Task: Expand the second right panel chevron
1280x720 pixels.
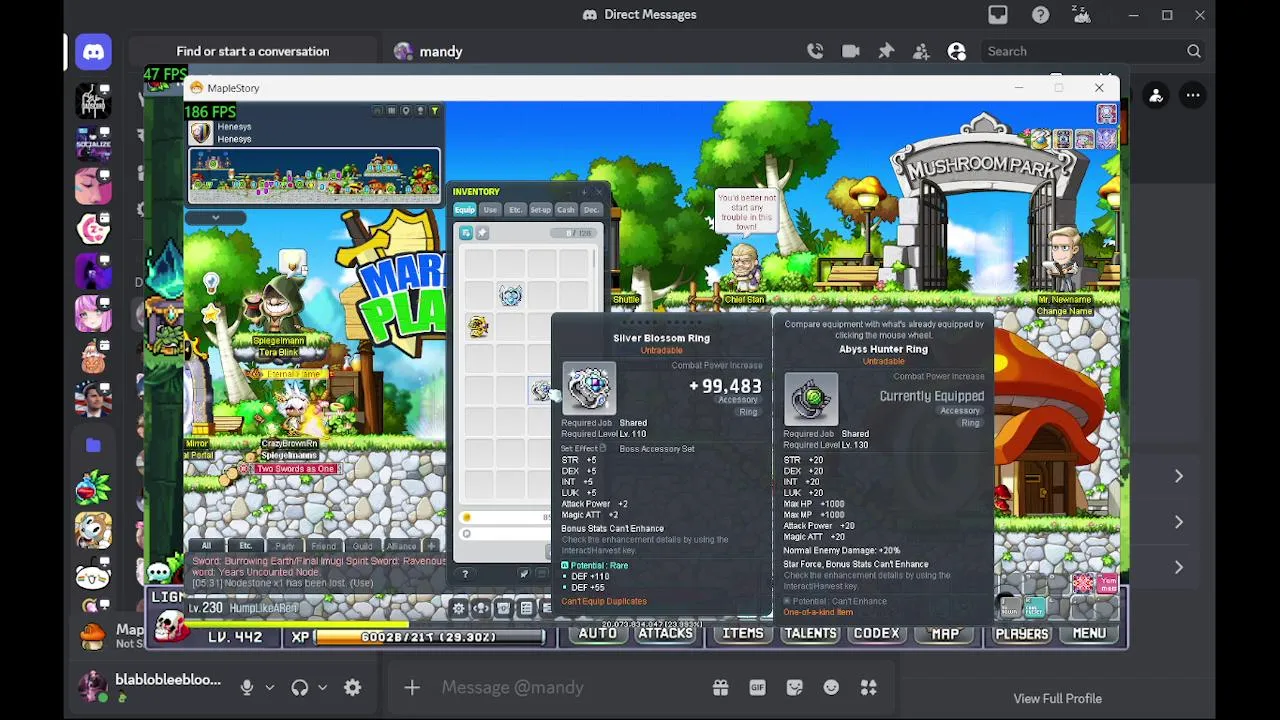Action: click(x=1179, y=522)
